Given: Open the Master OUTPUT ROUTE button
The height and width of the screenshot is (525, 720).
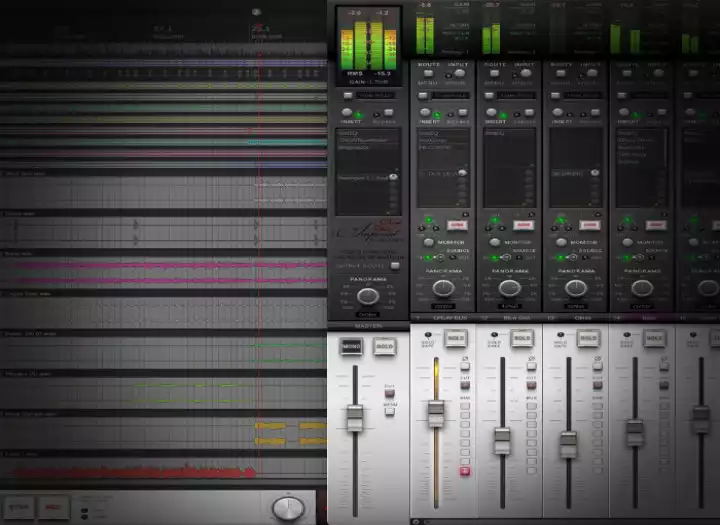Looking at the screenshot, I should [395, 265].
